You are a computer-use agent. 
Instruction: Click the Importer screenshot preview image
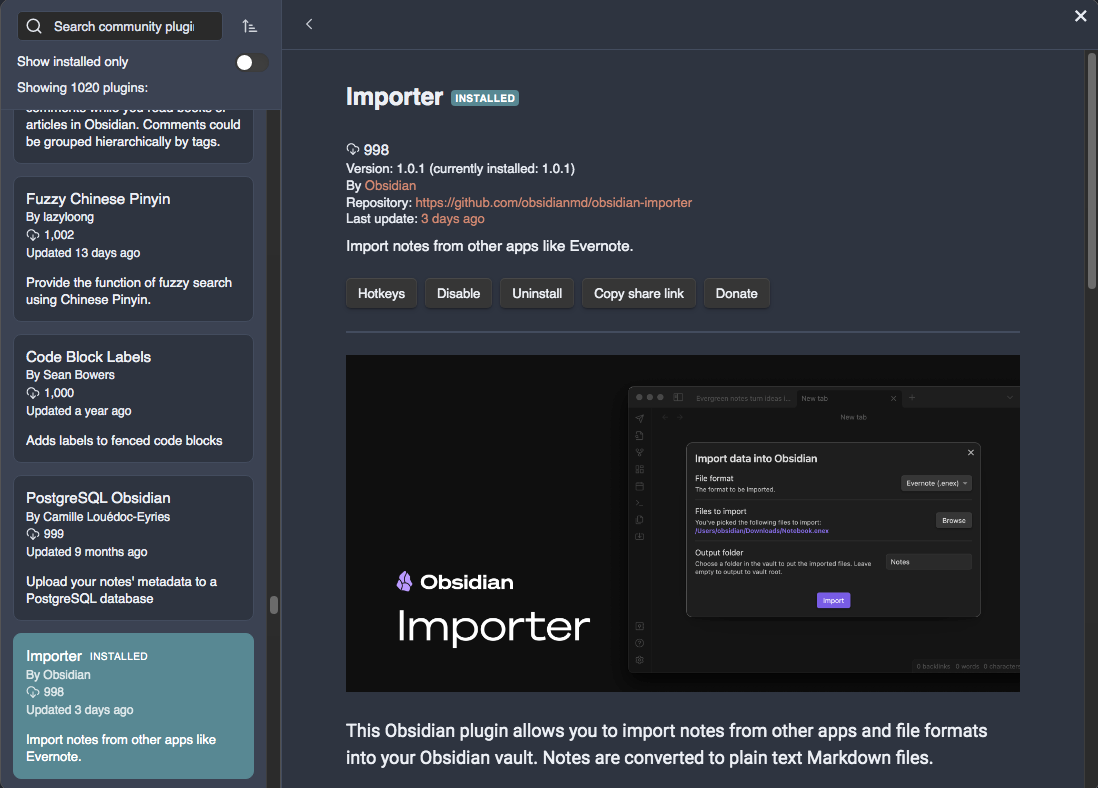click(683, 522)
